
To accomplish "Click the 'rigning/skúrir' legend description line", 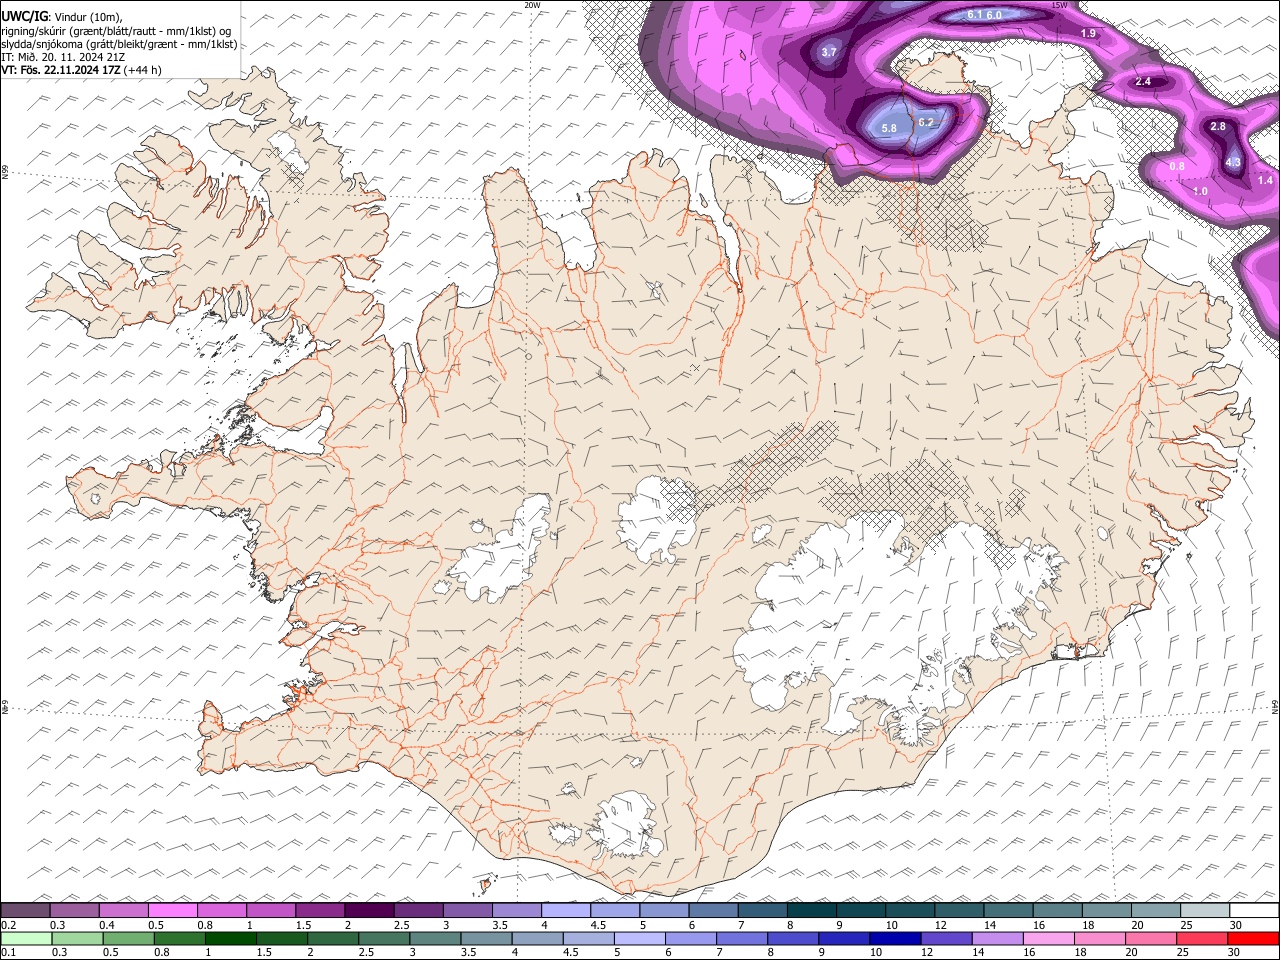I will coord(116,30).
